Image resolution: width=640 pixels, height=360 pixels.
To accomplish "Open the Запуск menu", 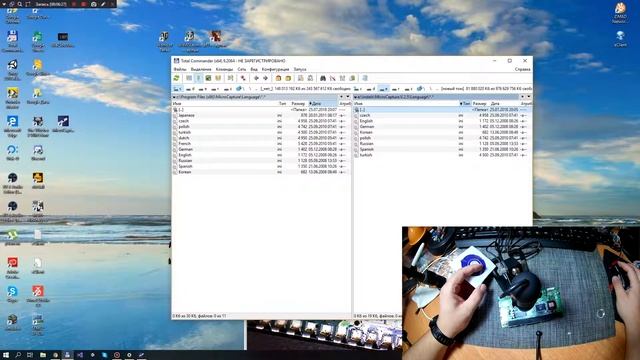I will coord(300,69).
